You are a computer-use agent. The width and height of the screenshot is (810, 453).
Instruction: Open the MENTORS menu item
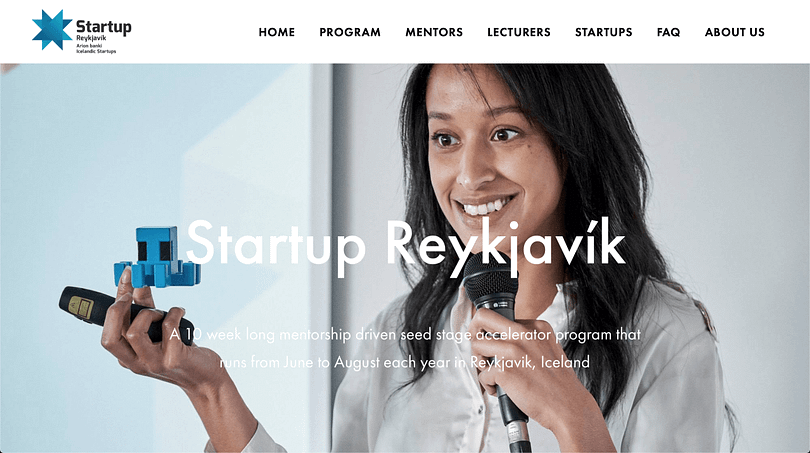pos(434,32)
